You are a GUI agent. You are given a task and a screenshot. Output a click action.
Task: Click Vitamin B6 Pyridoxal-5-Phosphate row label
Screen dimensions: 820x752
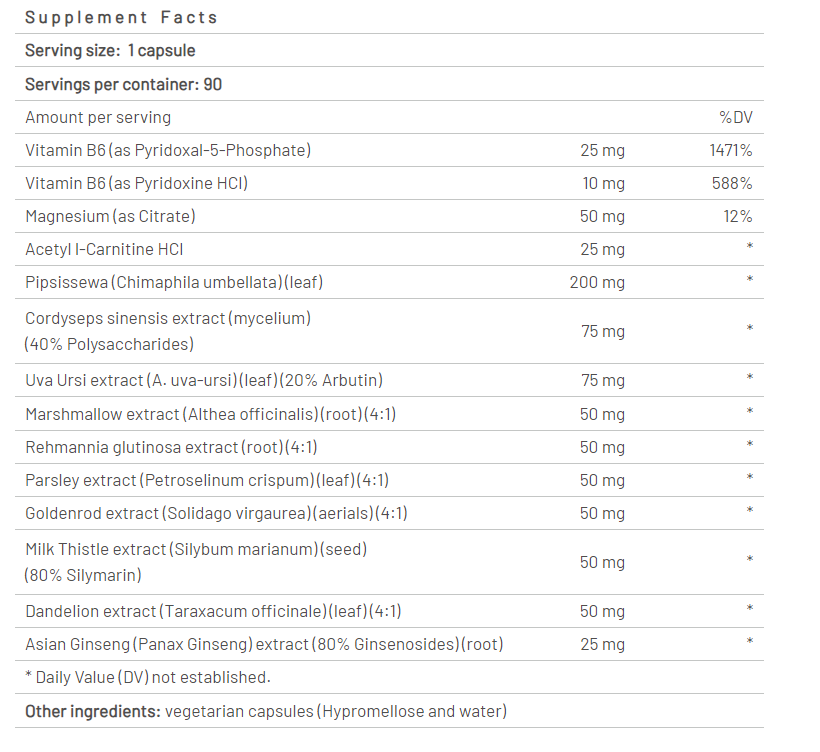[168, 150]
